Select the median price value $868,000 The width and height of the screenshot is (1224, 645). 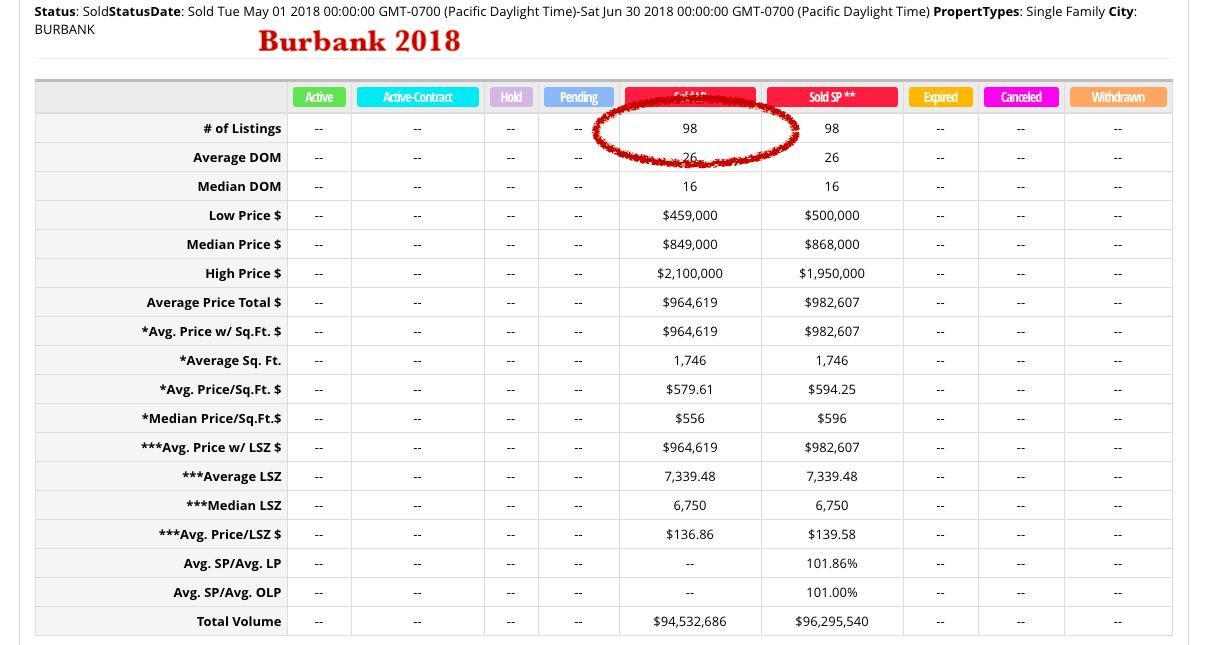pyautogui.click(x=832, y=244)
